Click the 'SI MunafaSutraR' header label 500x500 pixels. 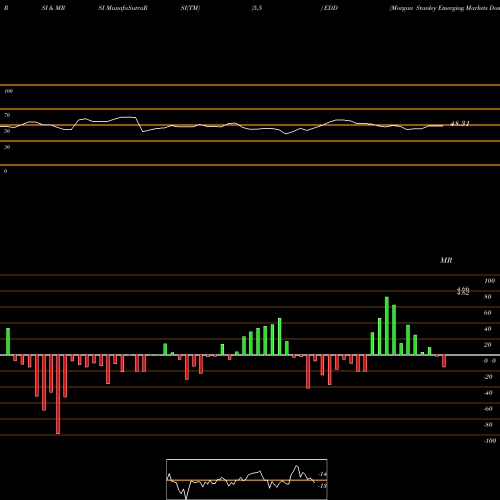[x=123, y=8]
